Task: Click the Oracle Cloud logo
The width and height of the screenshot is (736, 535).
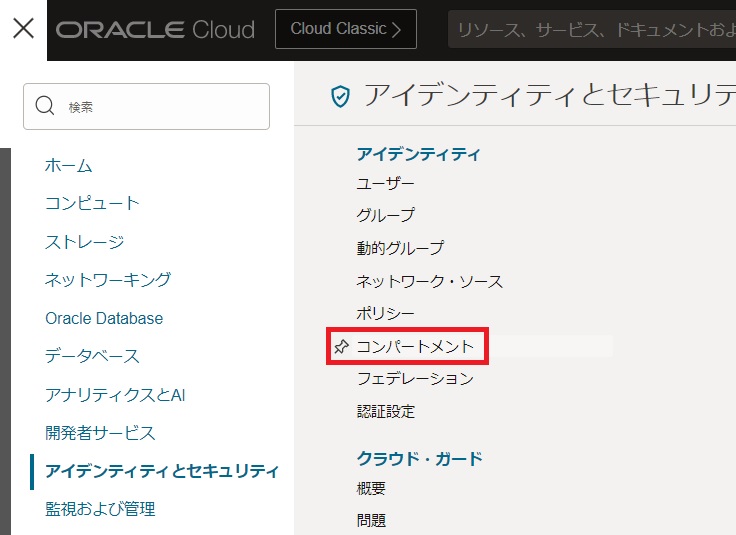Action: [155, 30]
